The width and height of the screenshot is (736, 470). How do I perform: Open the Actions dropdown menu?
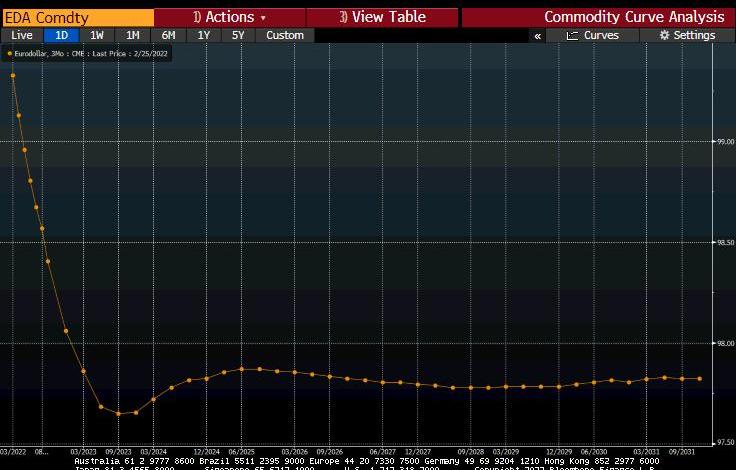click(229, 17)
